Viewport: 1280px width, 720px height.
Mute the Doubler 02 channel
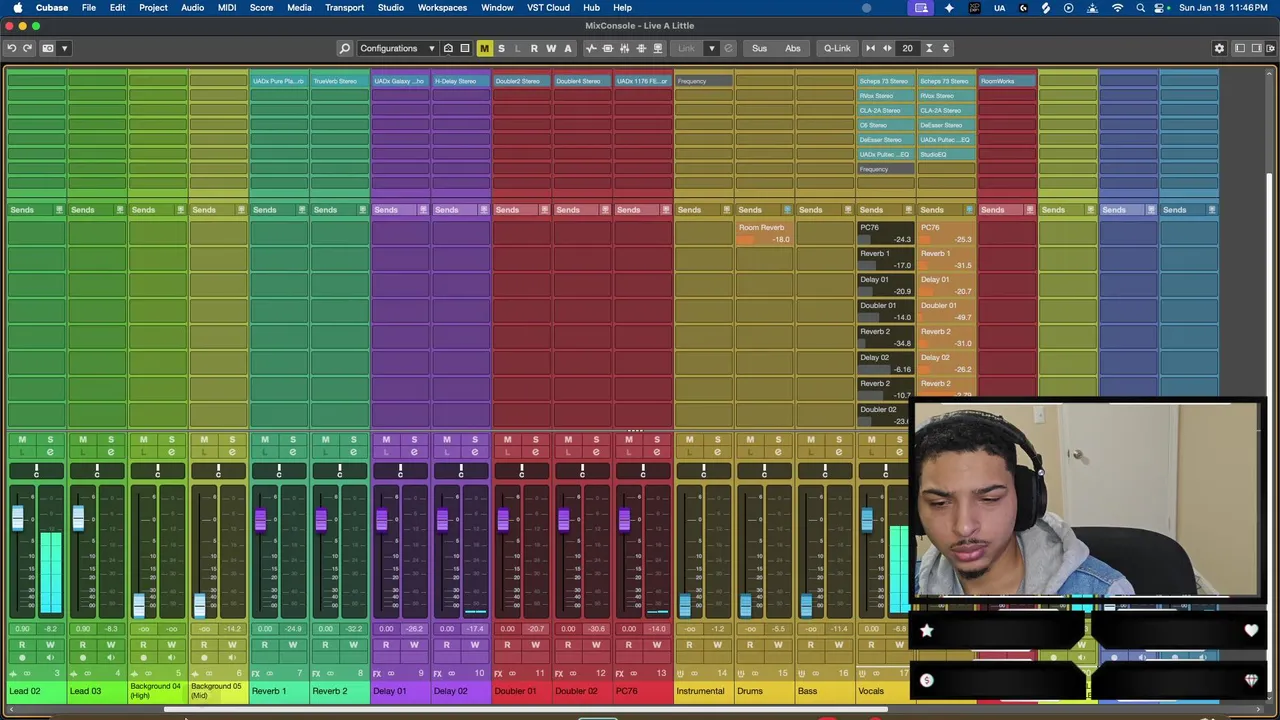pyautogui.click(x=568, y=440)
